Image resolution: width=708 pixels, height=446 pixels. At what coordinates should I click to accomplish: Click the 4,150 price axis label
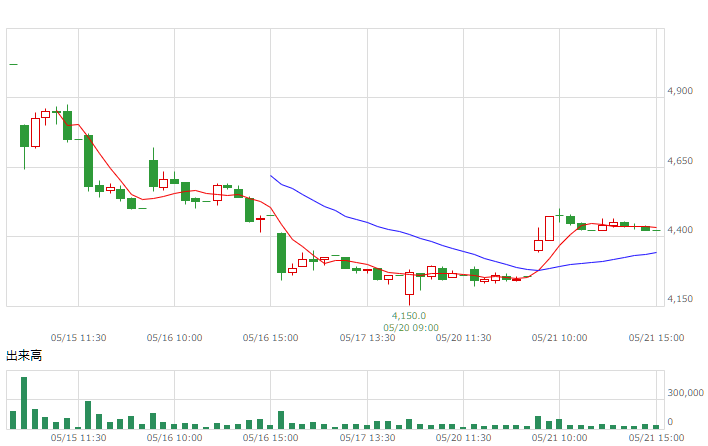click(x=680, y=299)
